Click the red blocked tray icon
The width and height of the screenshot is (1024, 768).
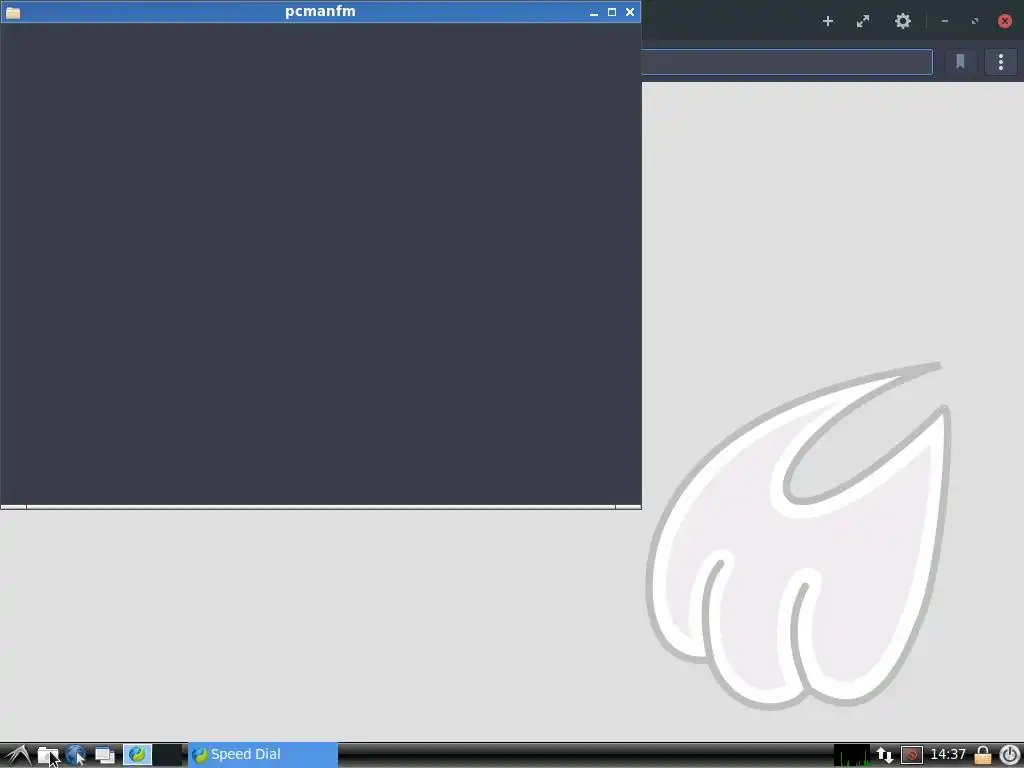pos(912,755)
